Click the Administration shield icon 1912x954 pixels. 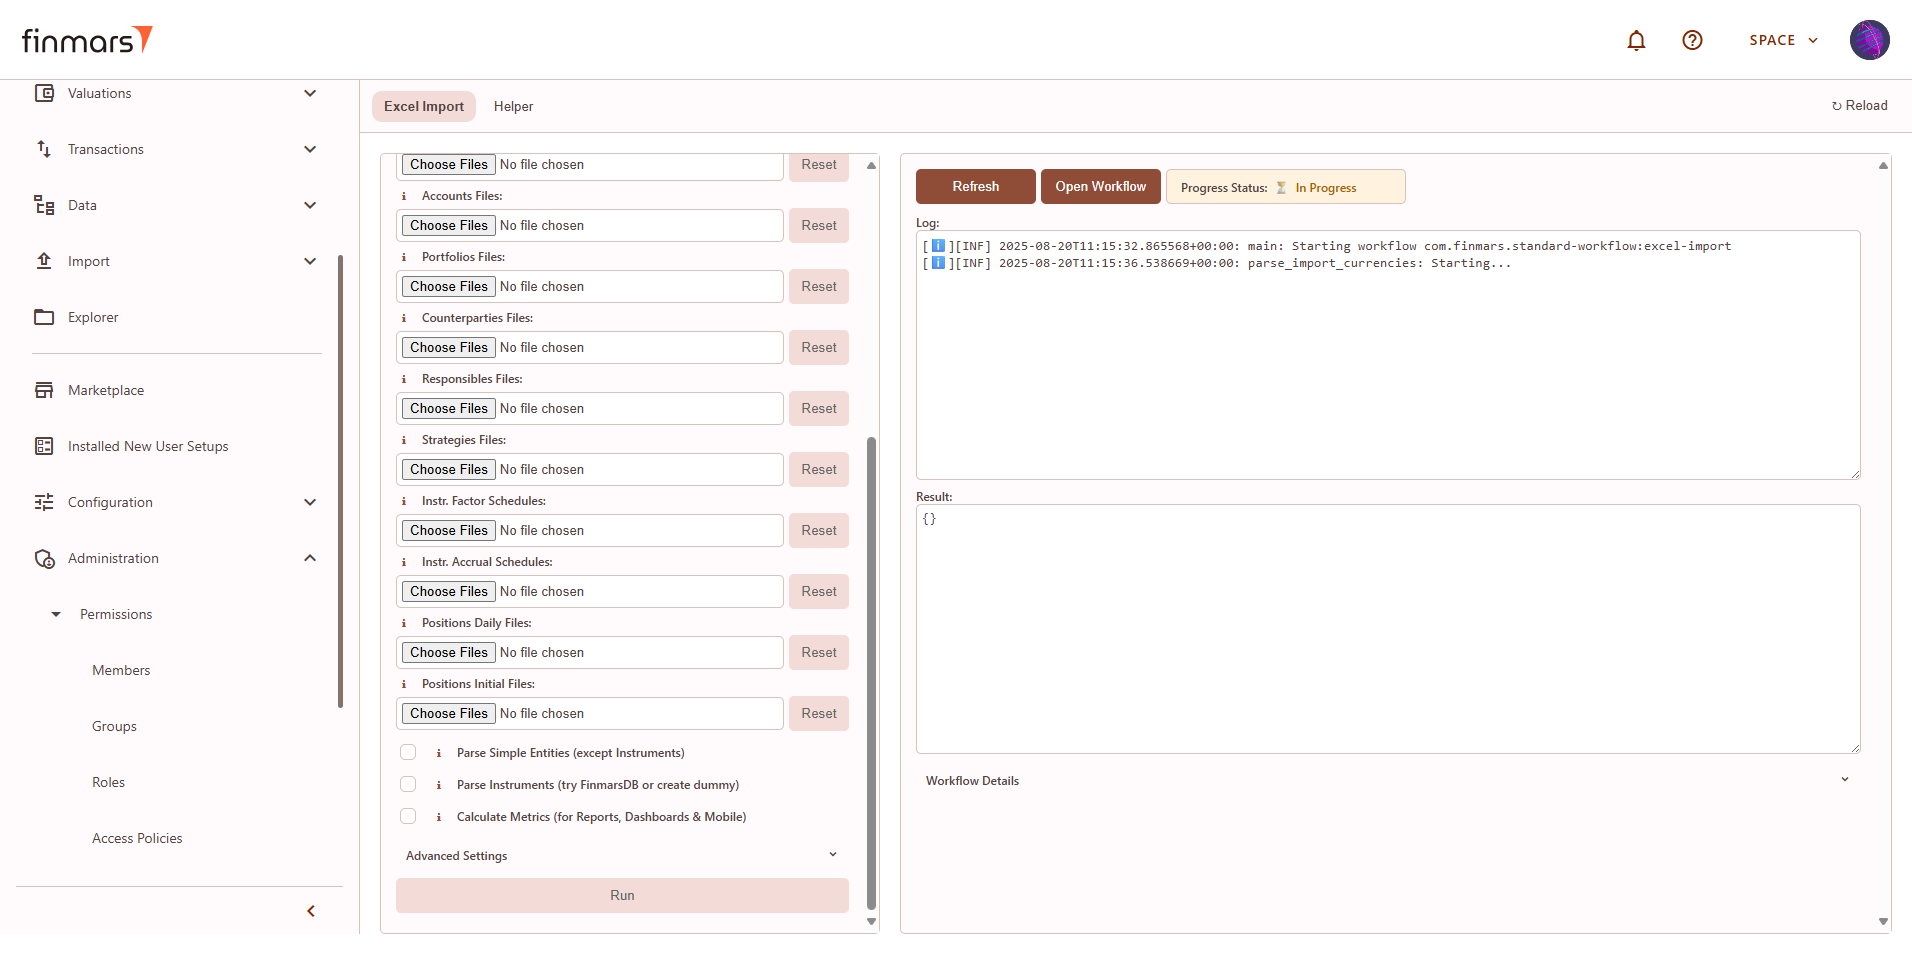[x=44, y=558]
